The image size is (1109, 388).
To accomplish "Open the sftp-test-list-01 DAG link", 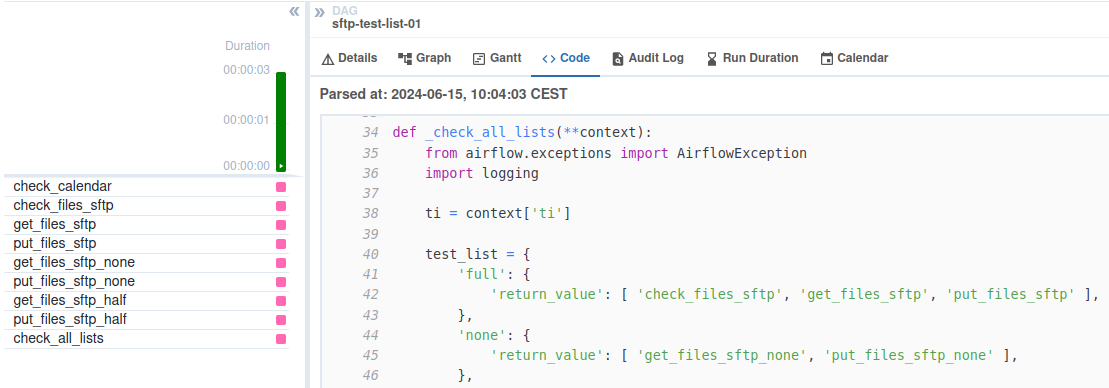I will coord(377,24).
